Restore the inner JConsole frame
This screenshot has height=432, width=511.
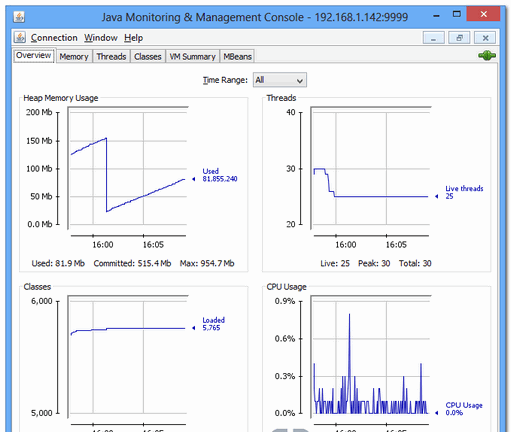[459, 38]
